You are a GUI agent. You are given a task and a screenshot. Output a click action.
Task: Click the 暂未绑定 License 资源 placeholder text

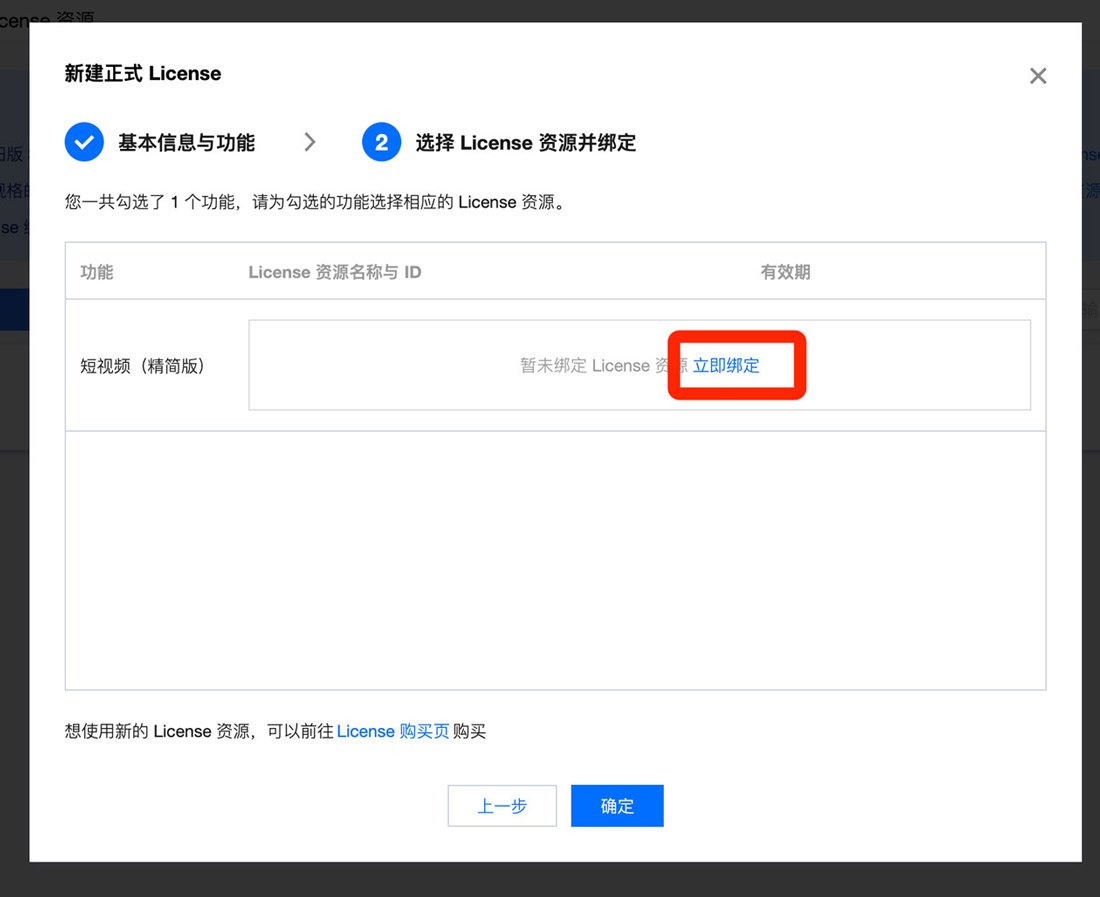click(600, 366)
